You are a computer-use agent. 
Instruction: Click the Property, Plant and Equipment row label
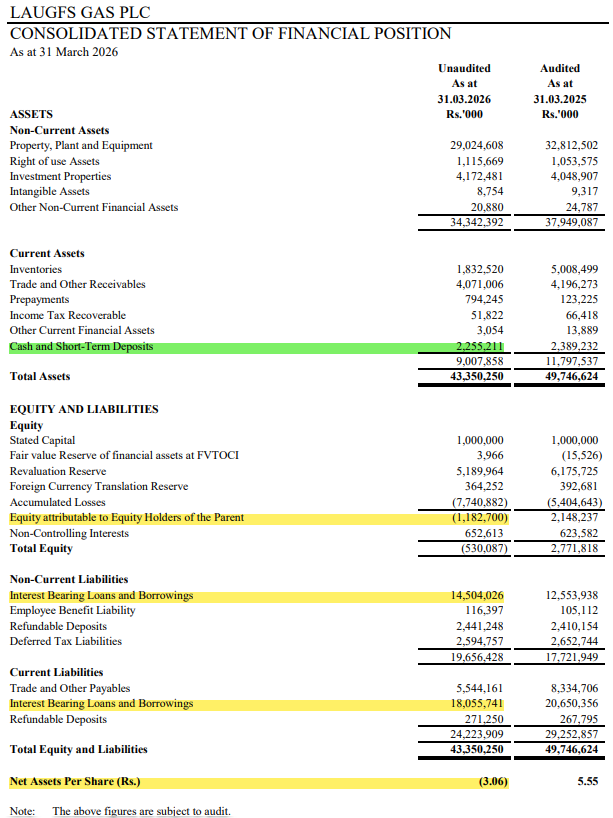tap(81, 146)
